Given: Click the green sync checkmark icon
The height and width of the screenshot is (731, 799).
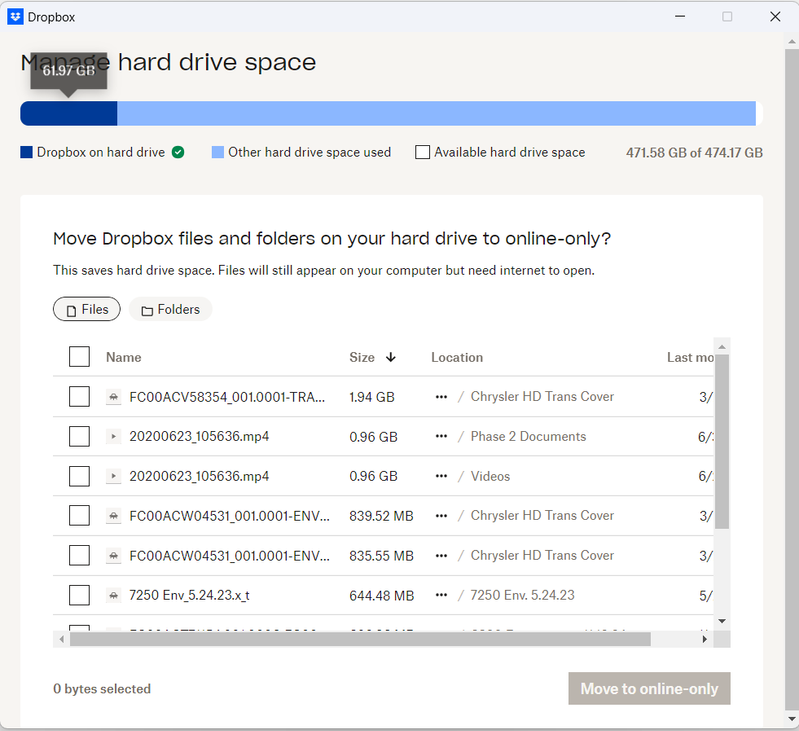Looking at the screenshot, I should pos(178,152).
